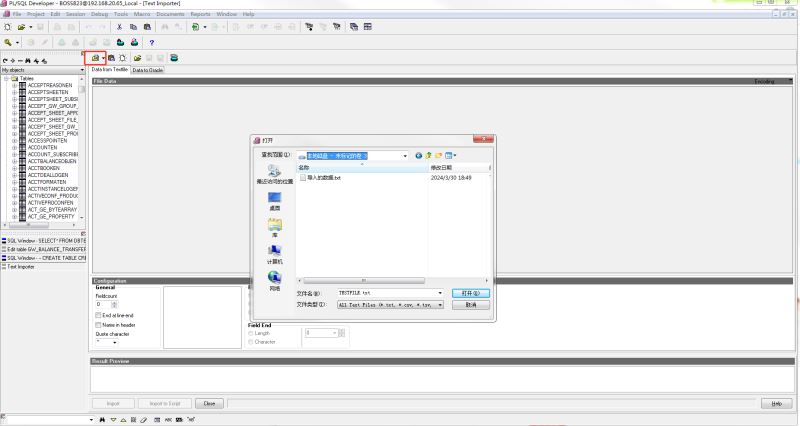Open the dropdown arrow beside the open folder icon
800x426 pixels.
click(31, 27)
